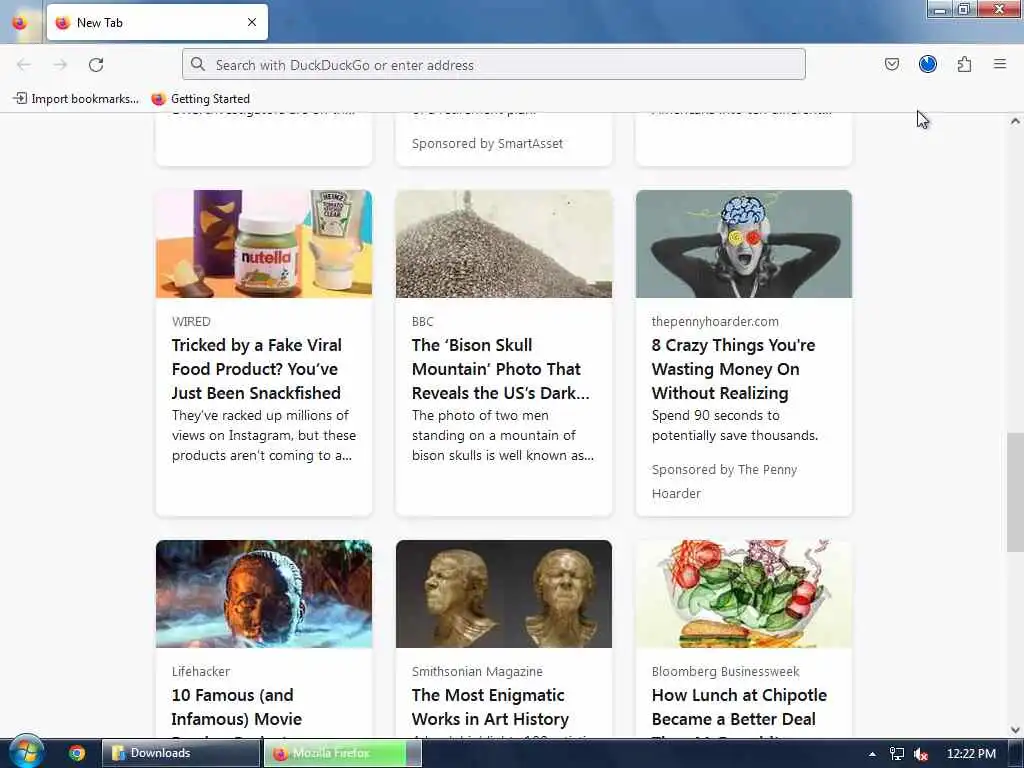Click the Firefox View icon left of the tab
1024x768 pixels.
(20, 22)
